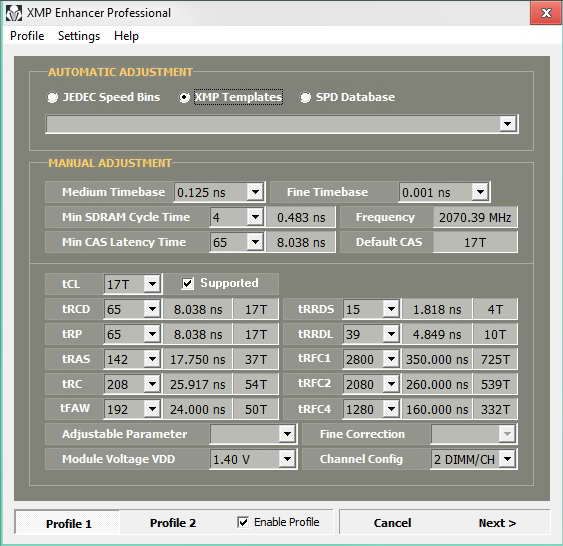Click the tRFC4 160.000 ns value
The width and height of the screenshot is (563, 546).
437,409
